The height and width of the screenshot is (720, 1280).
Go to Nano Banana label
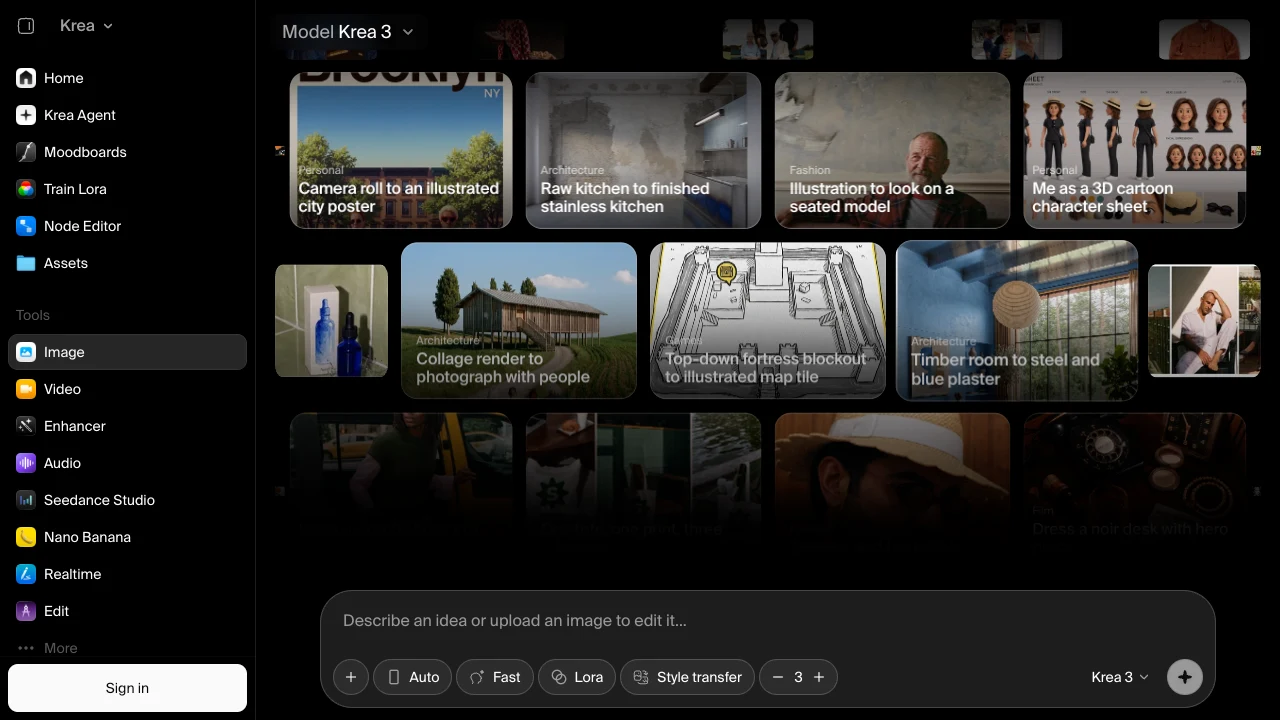click(x=87, y=537)
